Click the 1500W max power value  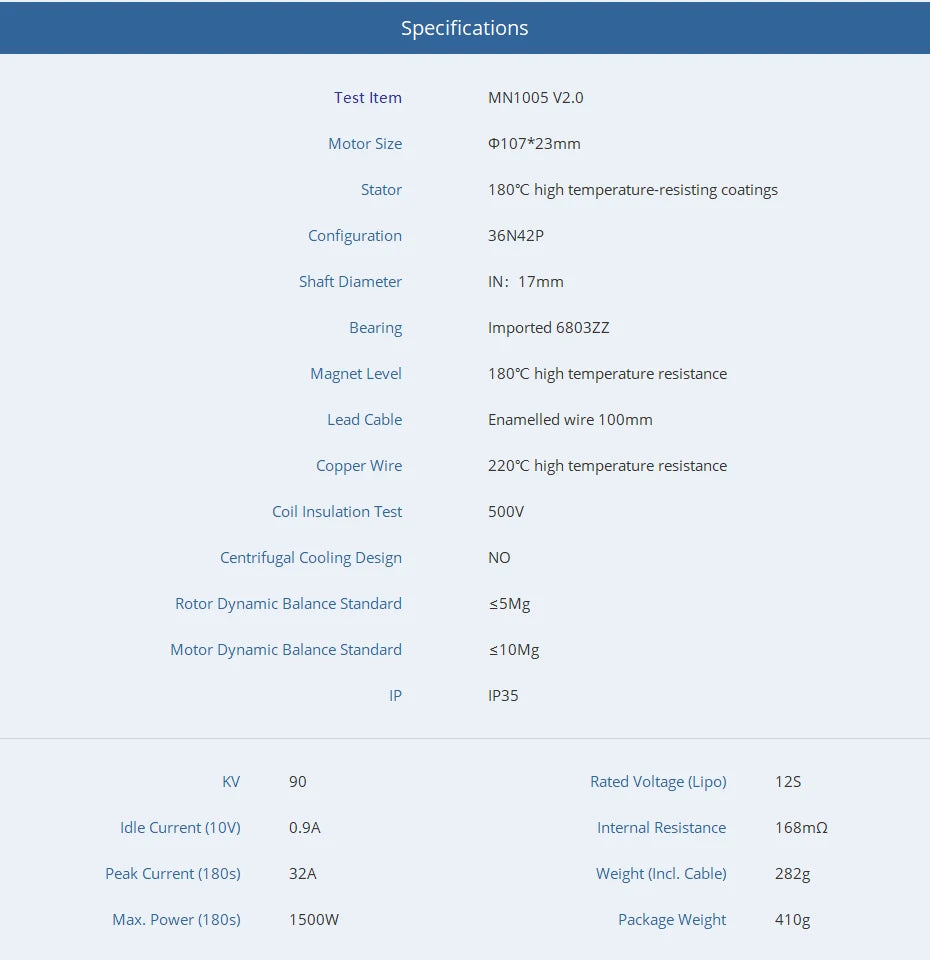pyautogui.click(x=314, y=920)
